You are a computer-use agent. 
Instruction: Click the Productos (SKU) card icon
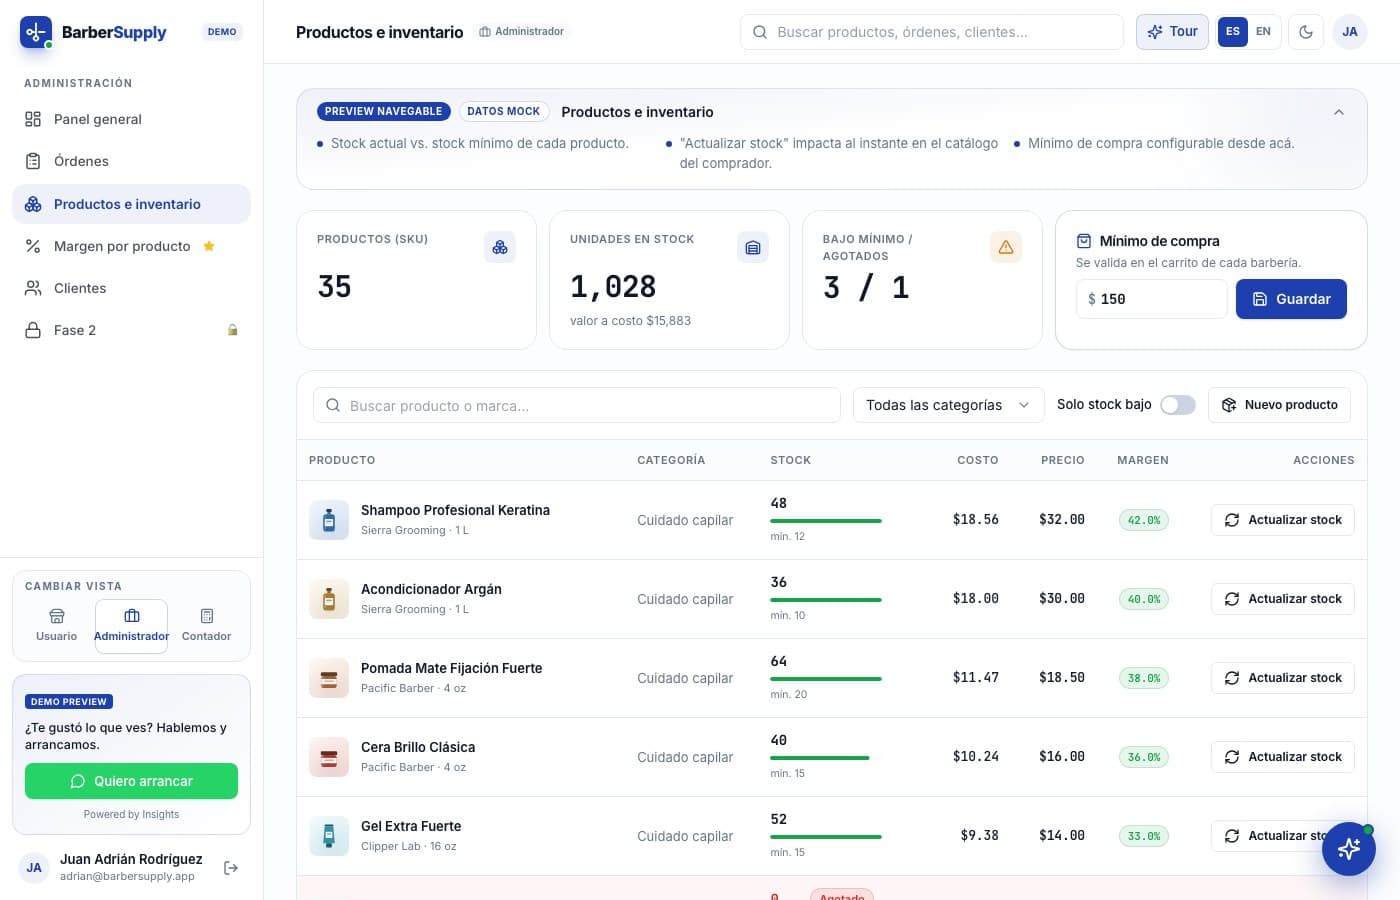coord(500,247)
